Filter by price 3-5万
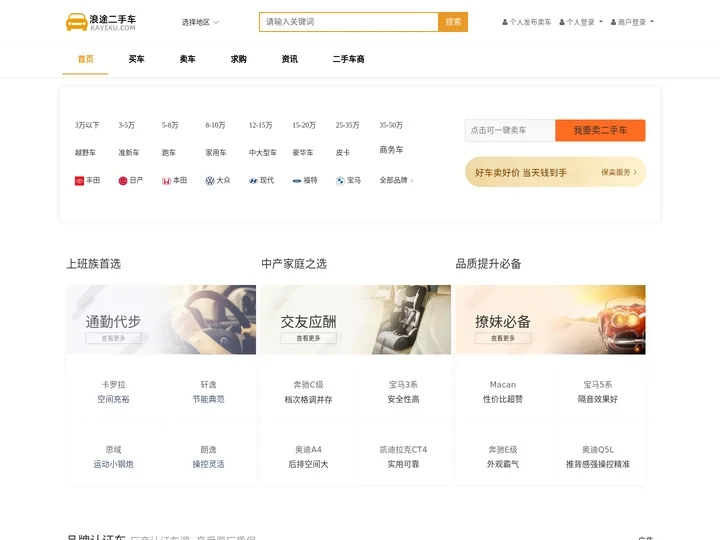 tap(126, 125)
